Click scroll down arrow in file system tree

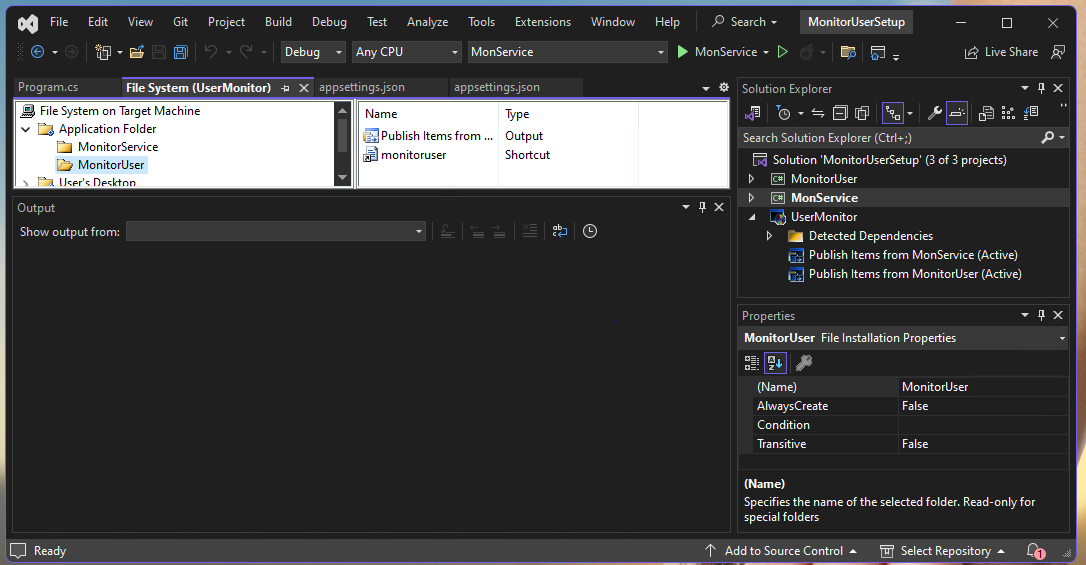342,179
